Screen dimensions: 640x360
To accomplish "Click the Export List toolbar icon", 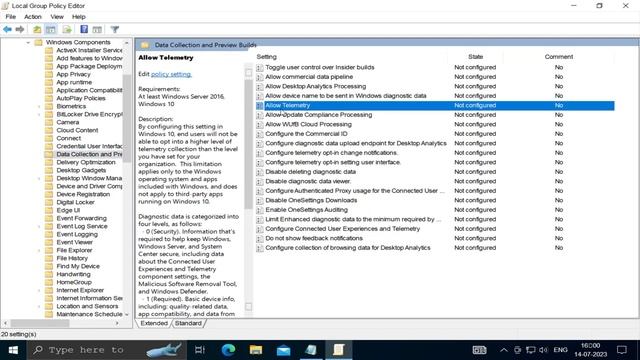I will click(x=67, y=29).
